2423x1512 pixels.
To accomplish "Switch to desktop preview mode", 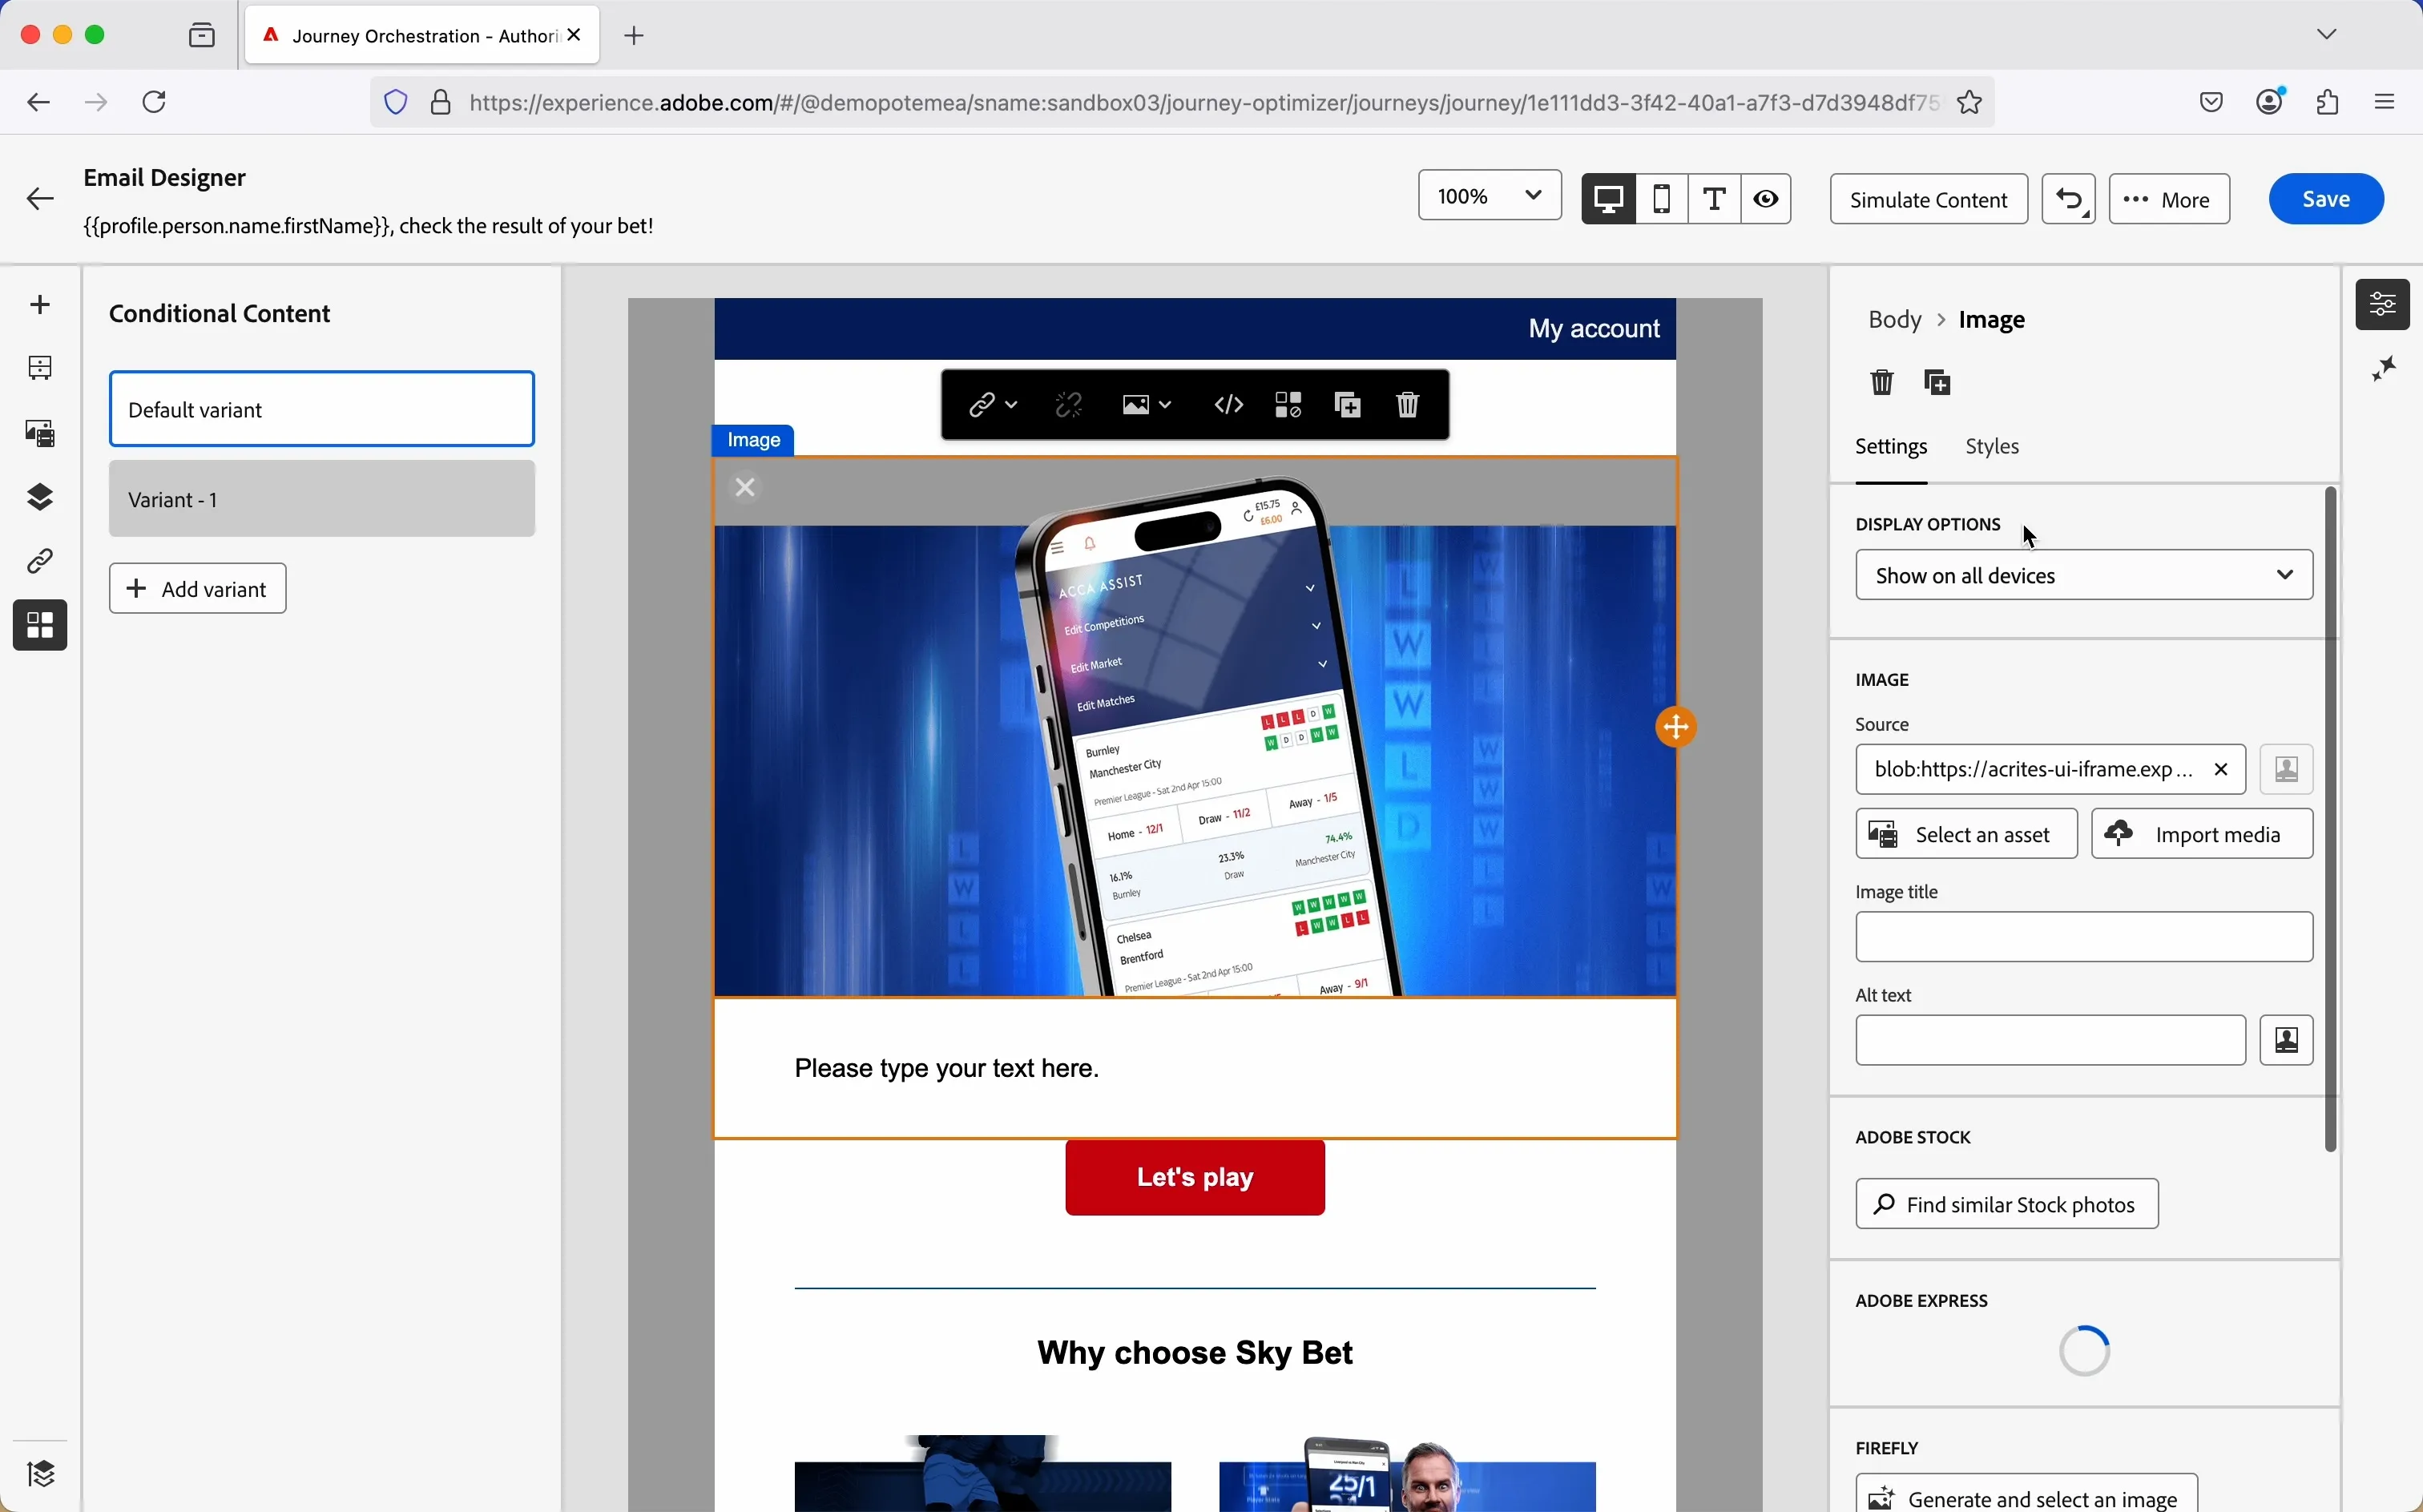I will [x=1608, y=198].
